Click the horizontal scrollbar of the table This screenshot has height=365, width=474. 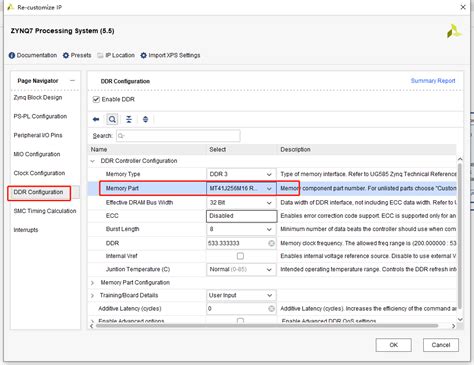click(267, 326)
